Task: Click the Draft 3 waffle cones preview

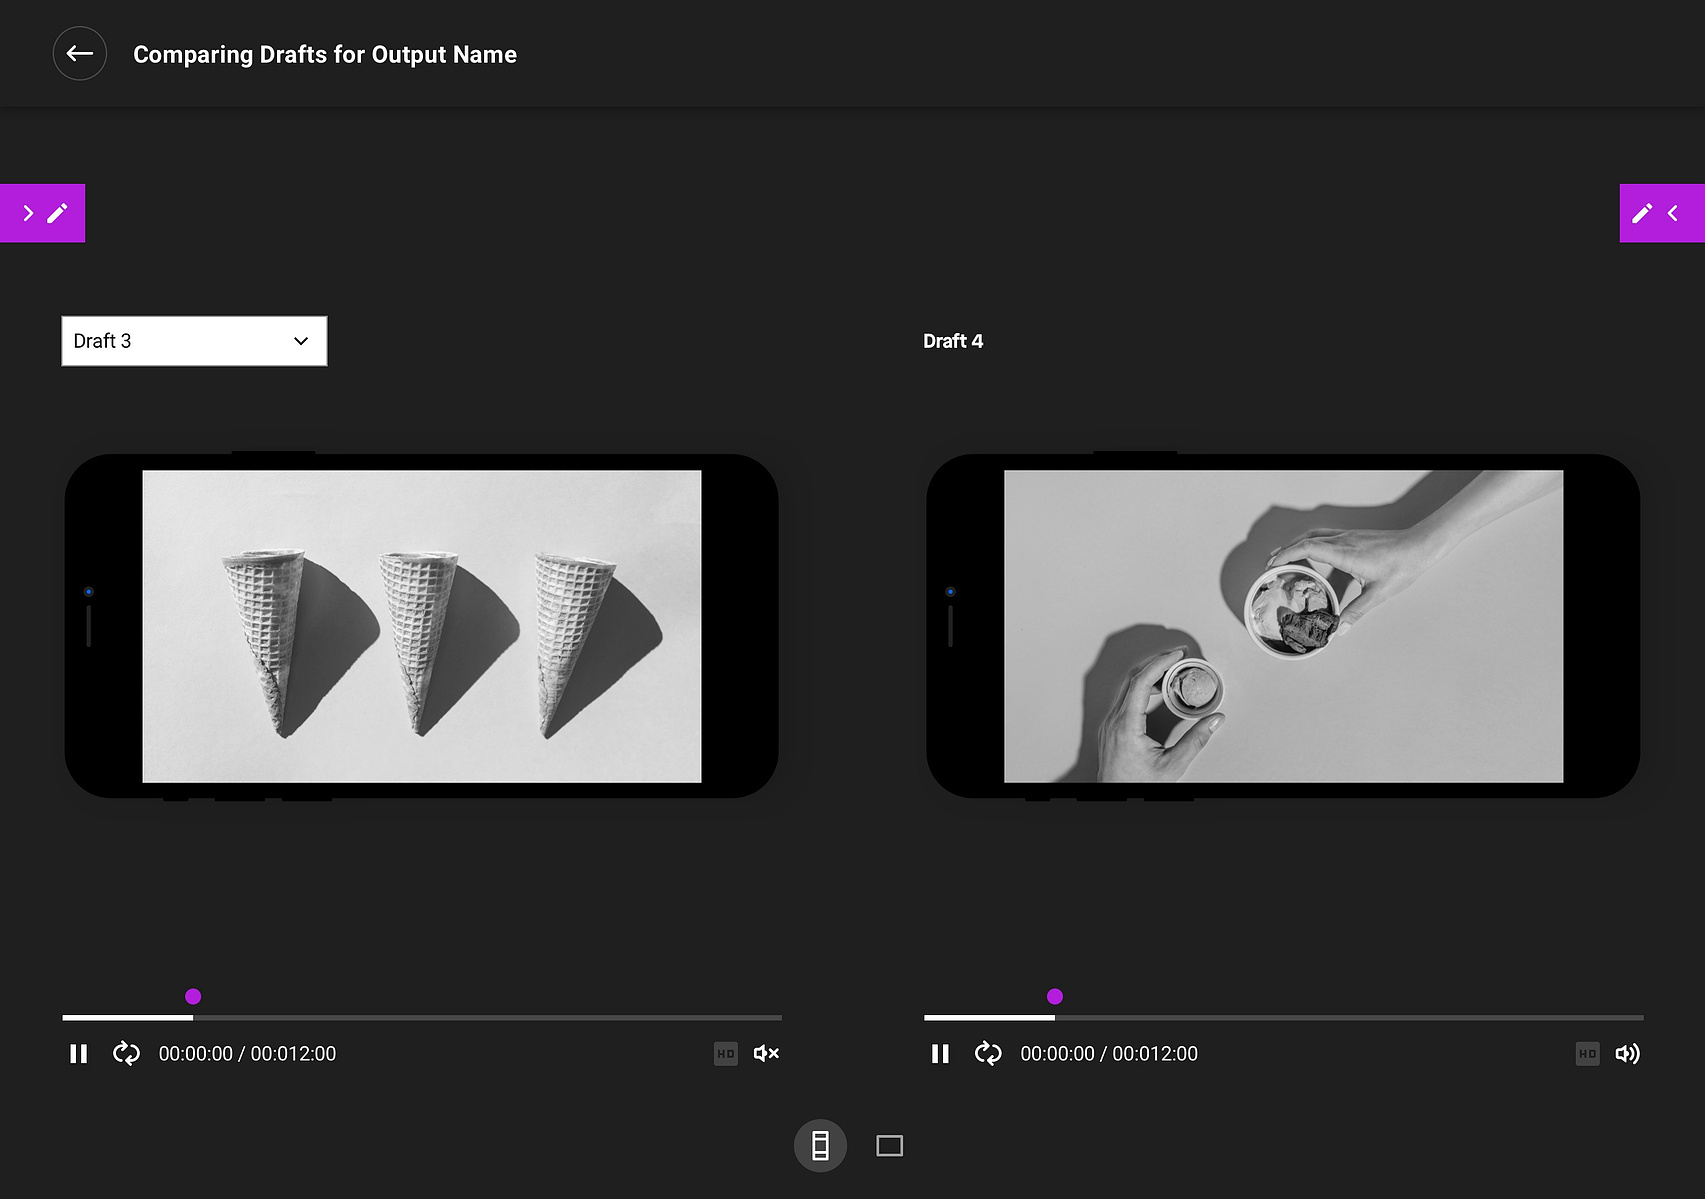Action: click(422, 627)
